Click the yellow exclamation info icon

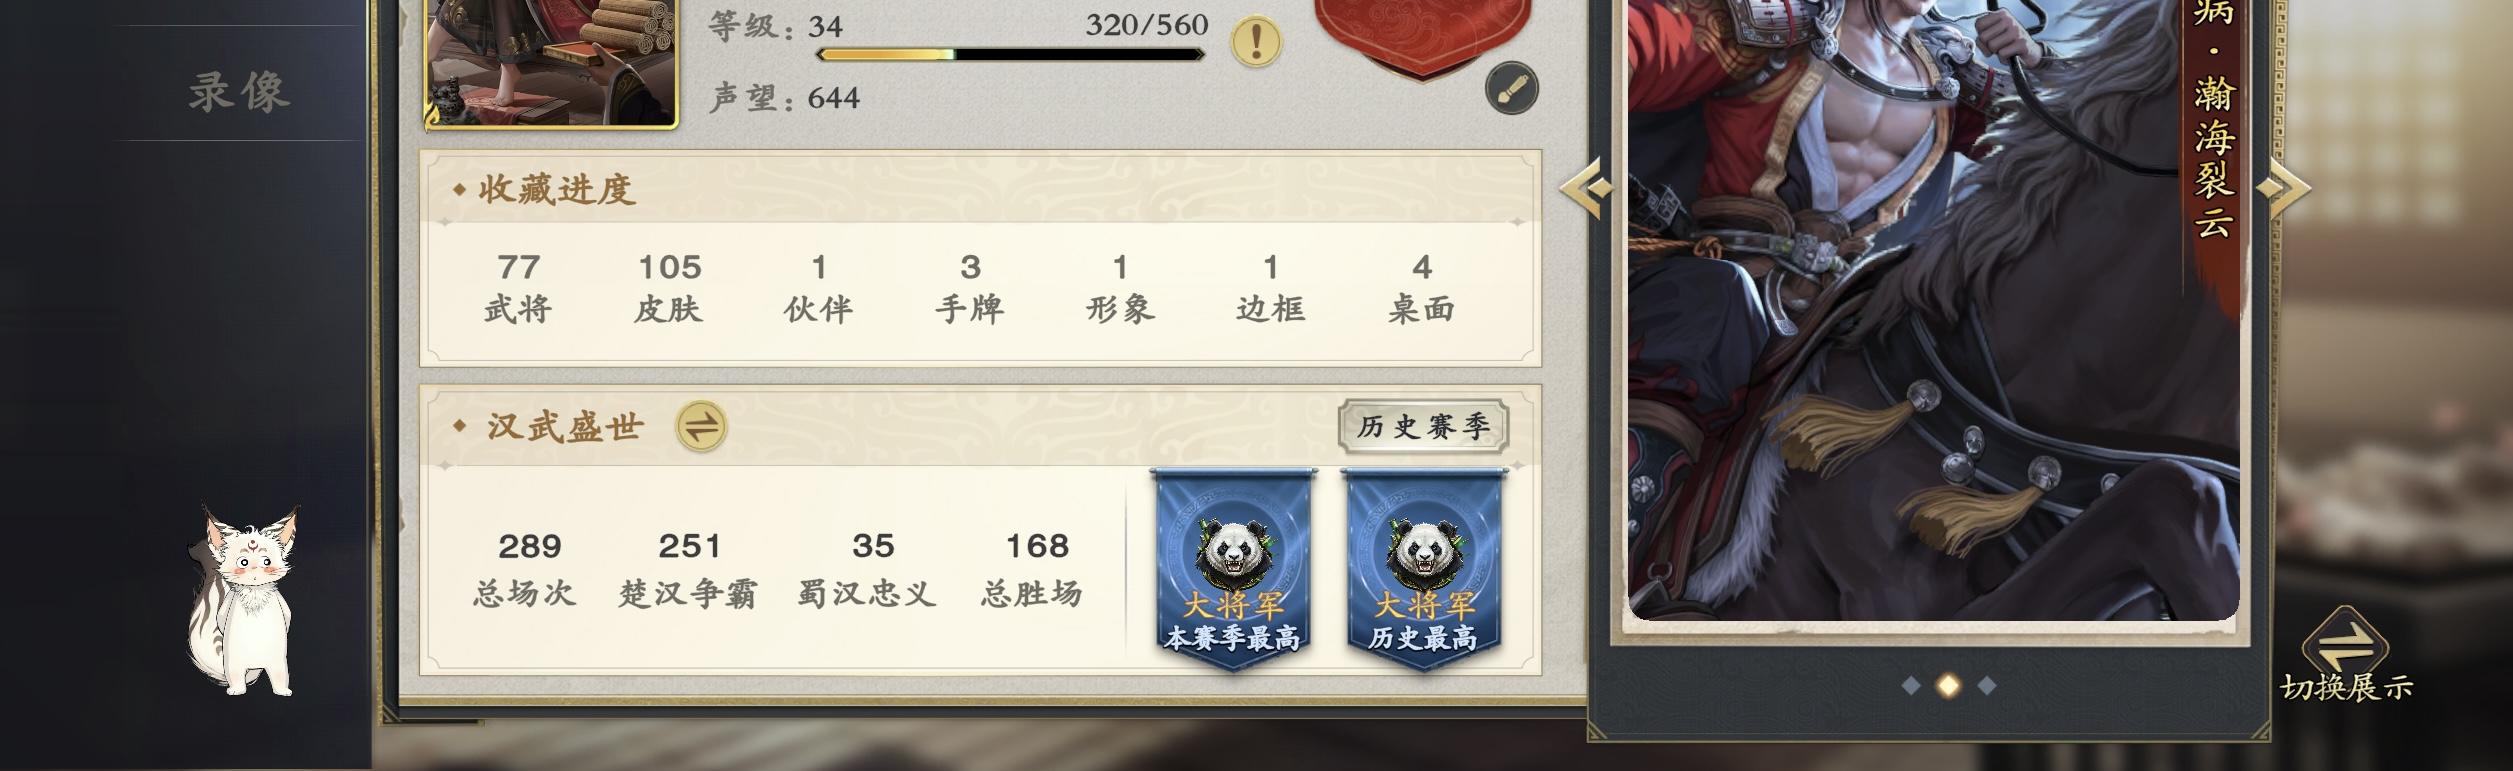coord(1257,41)
